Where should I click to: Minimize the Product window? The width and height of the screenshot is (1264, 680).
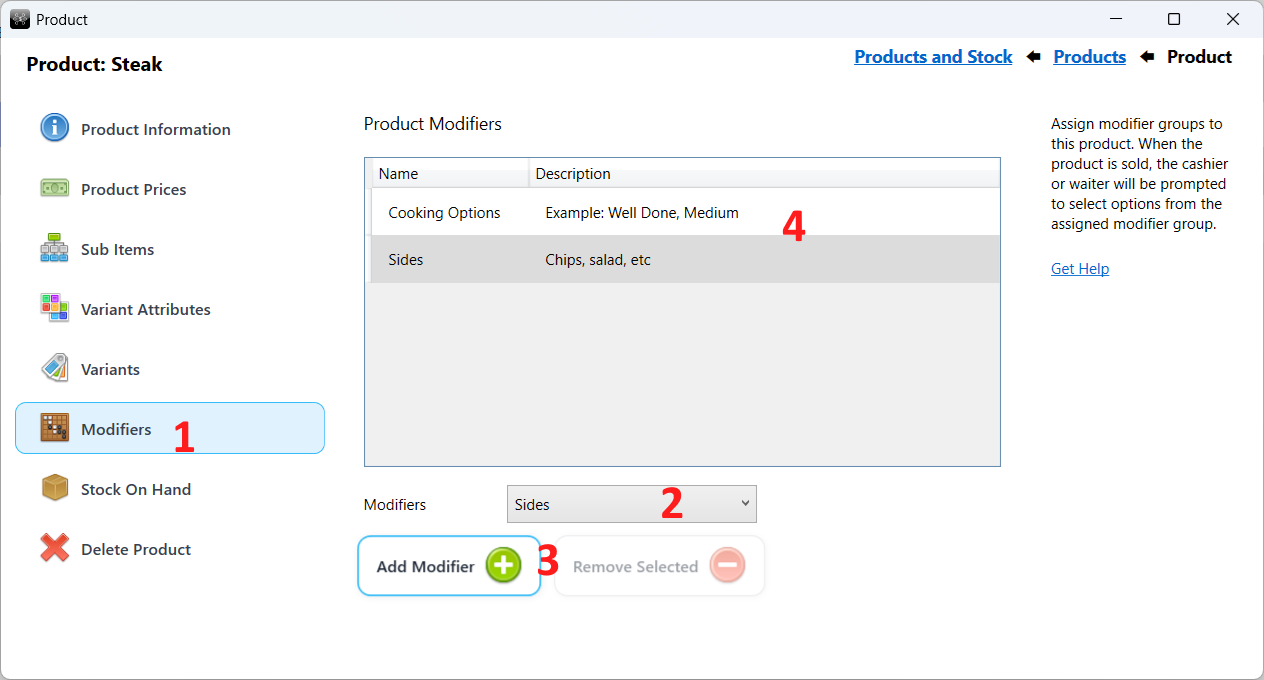pyautogui.click(x=1116, y=19)
